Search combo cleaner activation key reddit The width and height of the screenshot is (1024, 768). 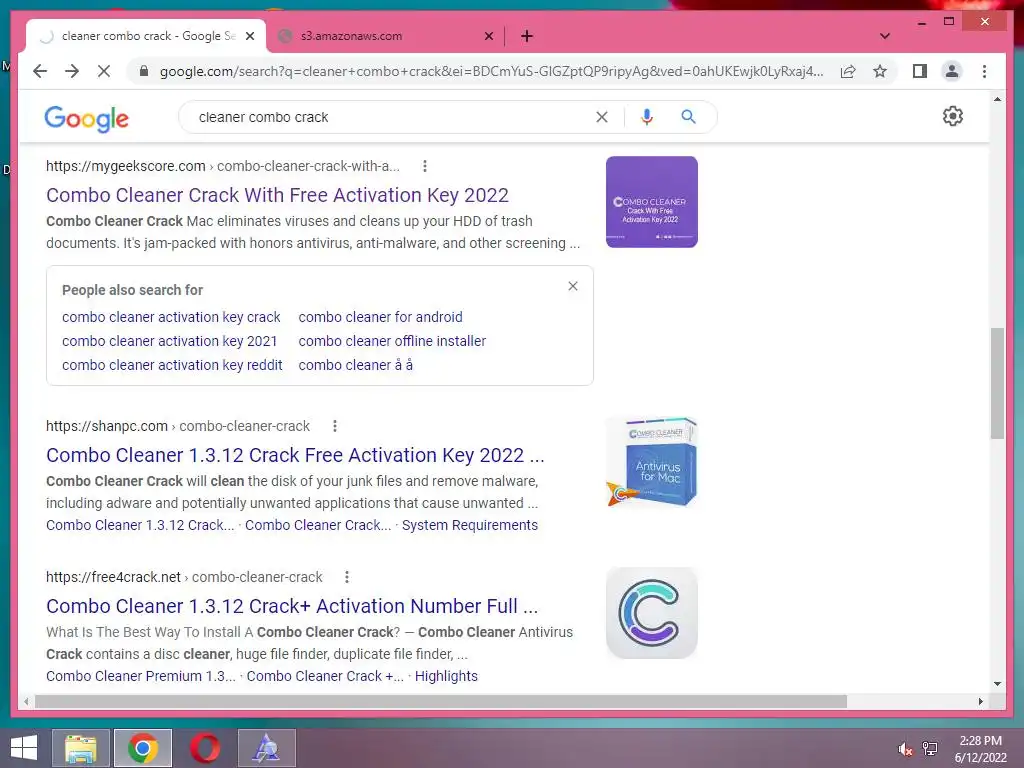(172, 365)
